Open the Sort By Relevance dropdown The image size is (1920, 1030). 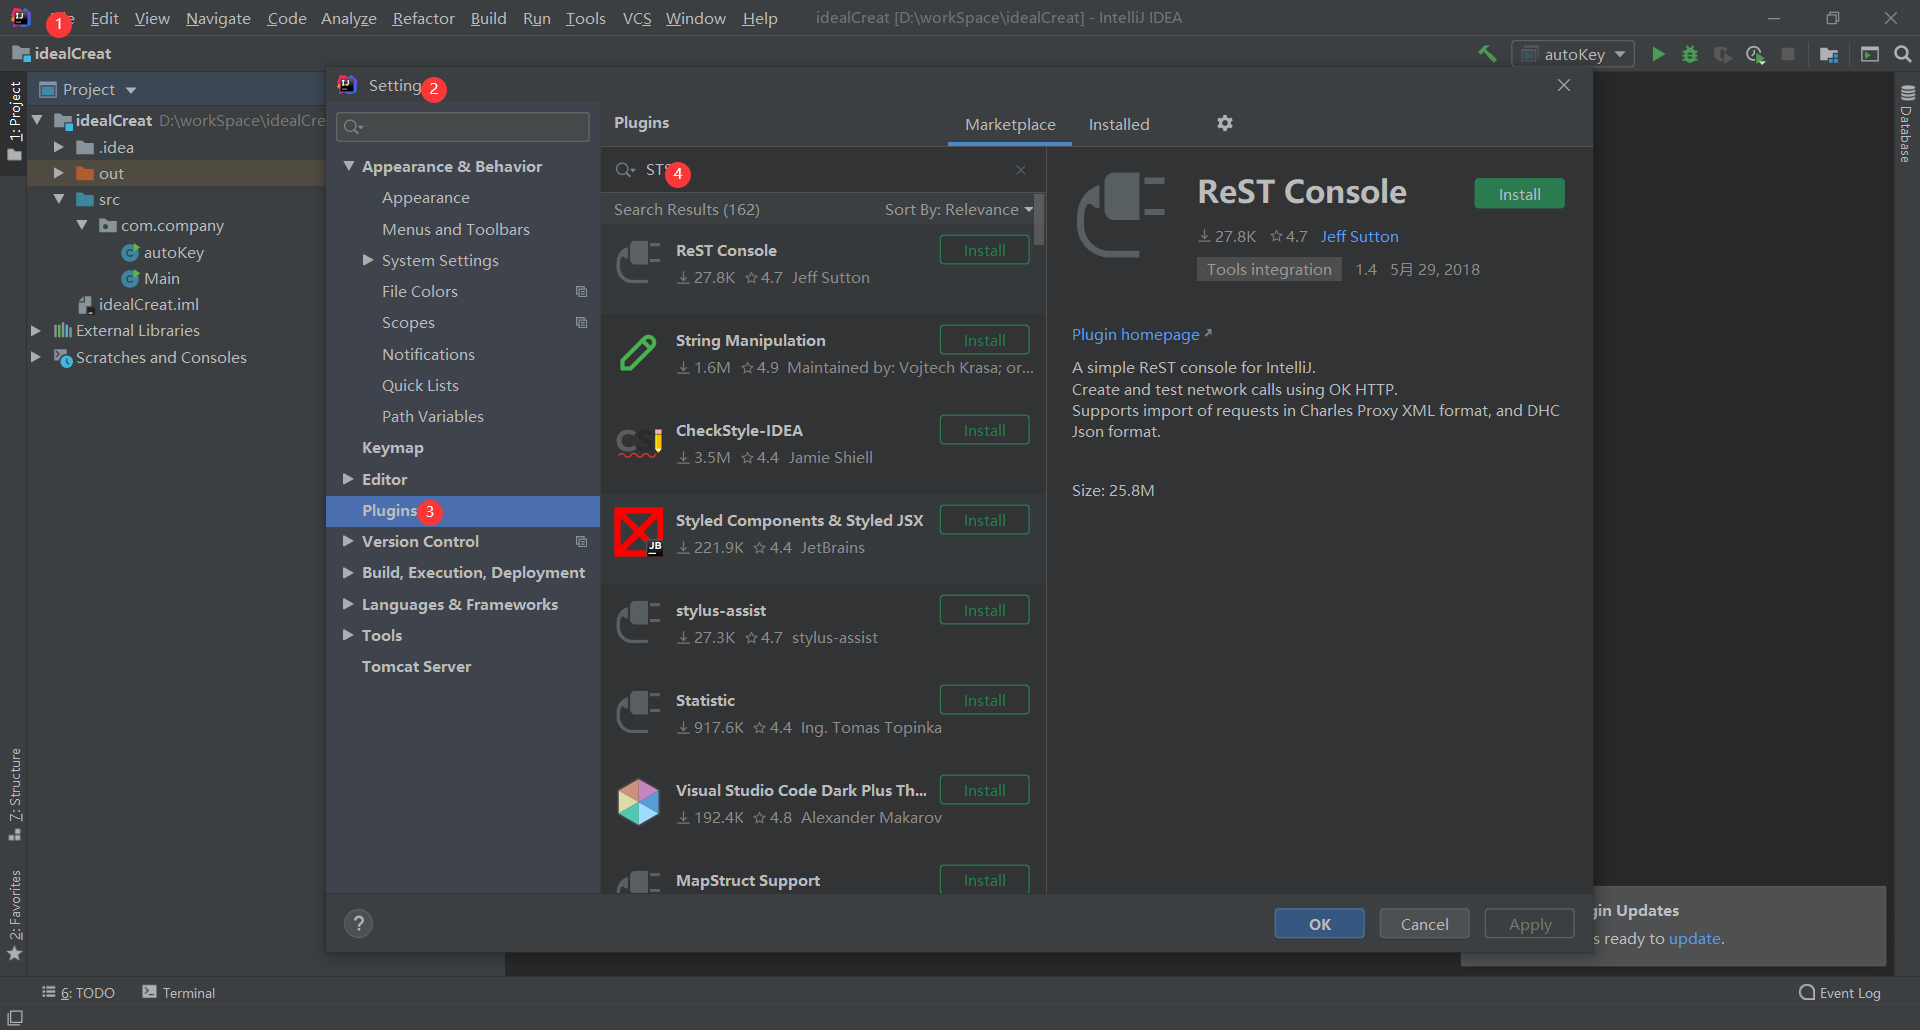(959, 209)
